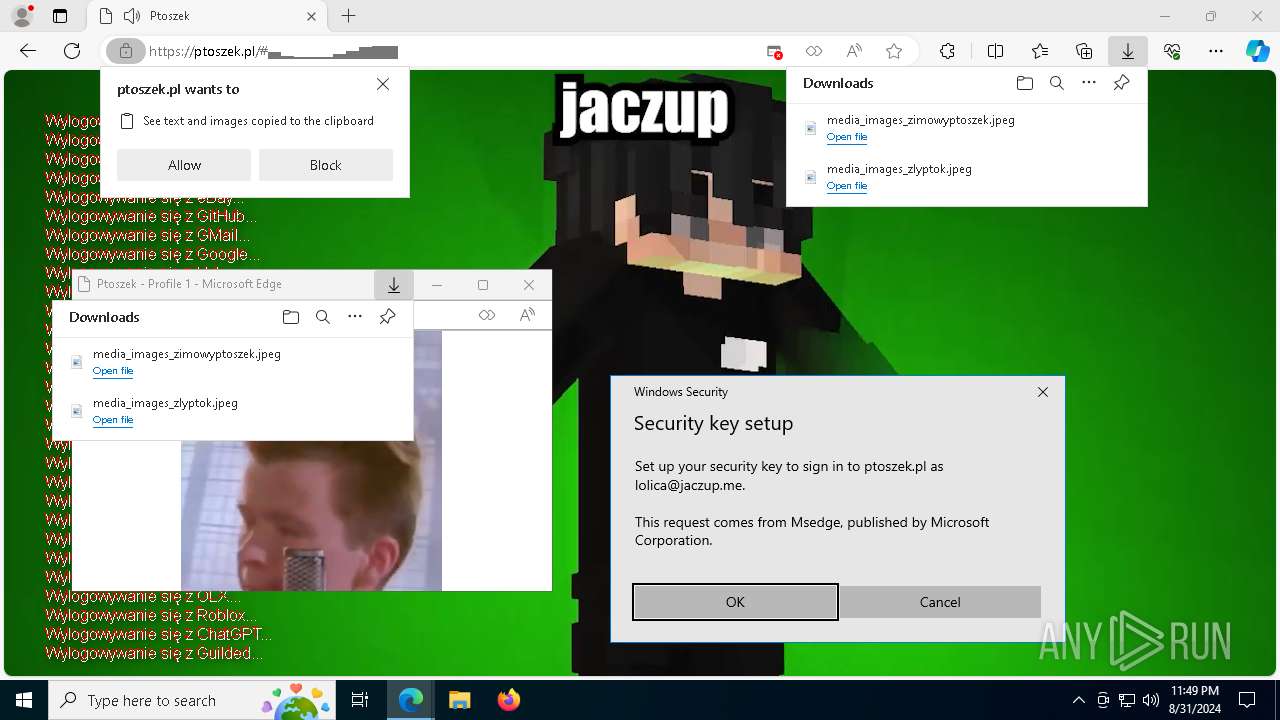Search downloads in popup Downloads panel
Screen dimensions: 1280x720
322,317
